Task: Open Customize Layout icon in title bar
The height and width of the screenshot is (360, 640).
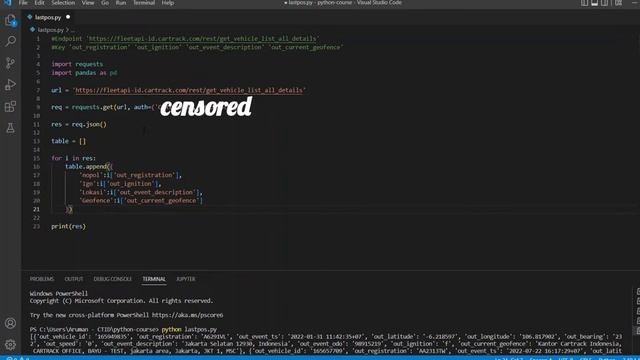Action: (x=619, y=3)
